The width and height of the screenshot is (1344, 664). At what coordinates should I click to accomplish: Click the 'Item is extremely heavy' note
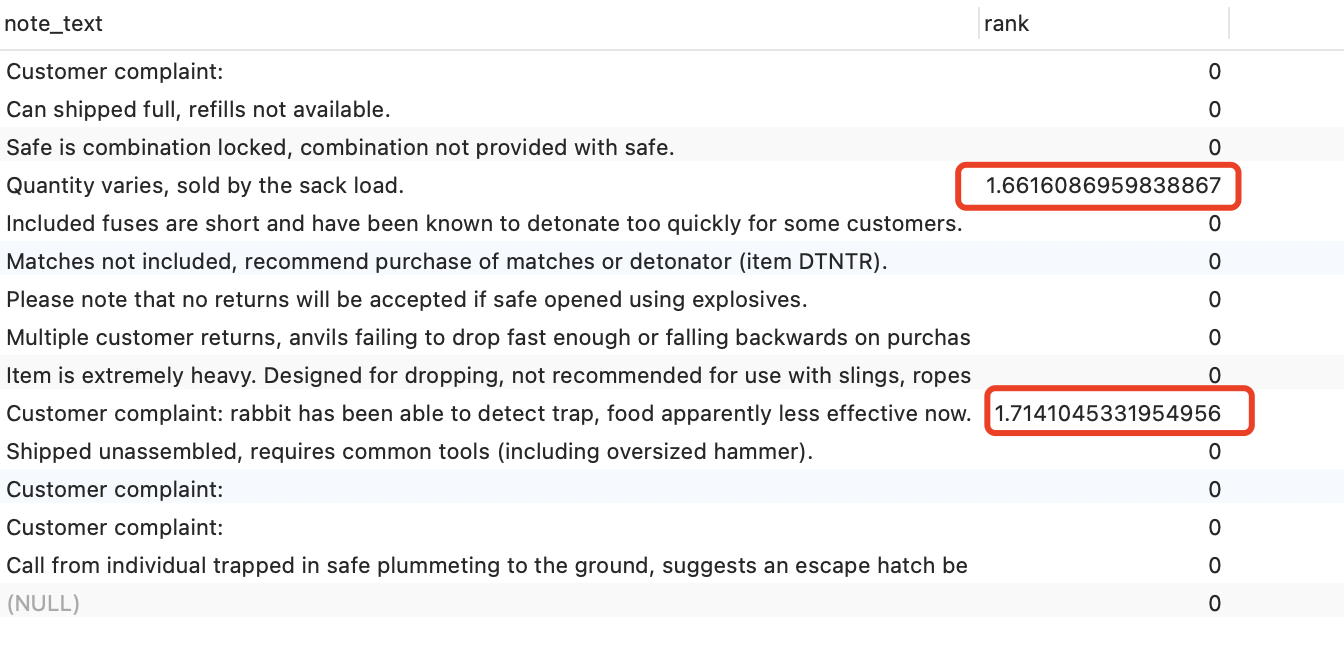[x=488, y=376]
